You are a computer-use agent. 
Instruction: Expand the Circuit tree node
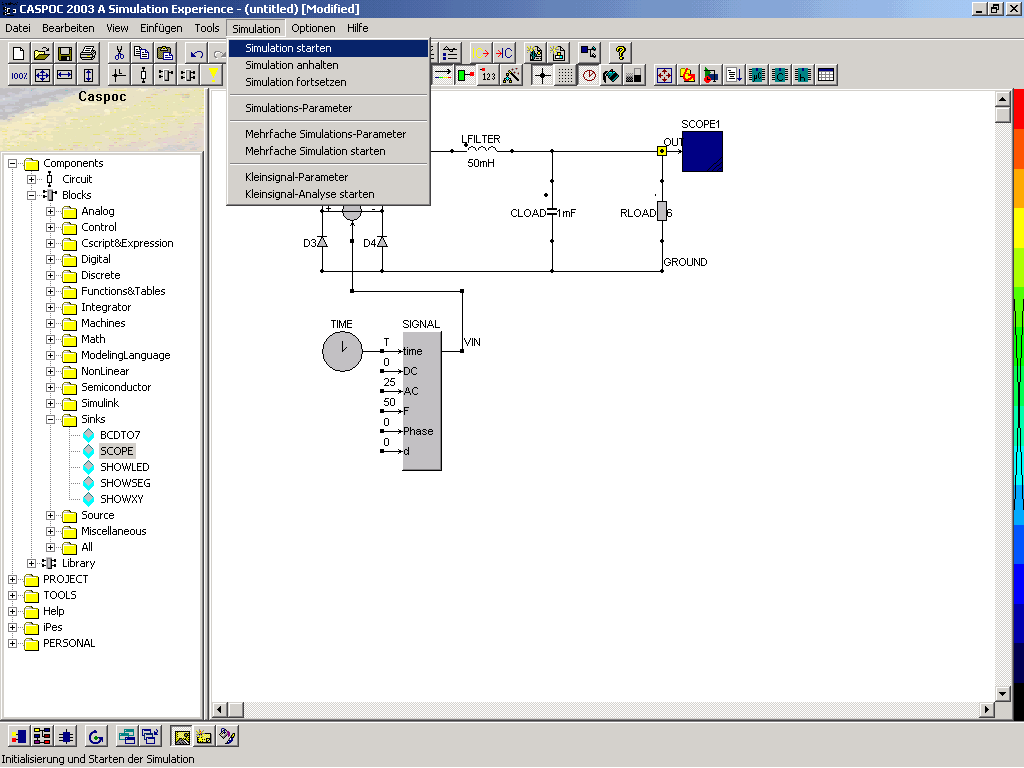[x=31, y=179]
